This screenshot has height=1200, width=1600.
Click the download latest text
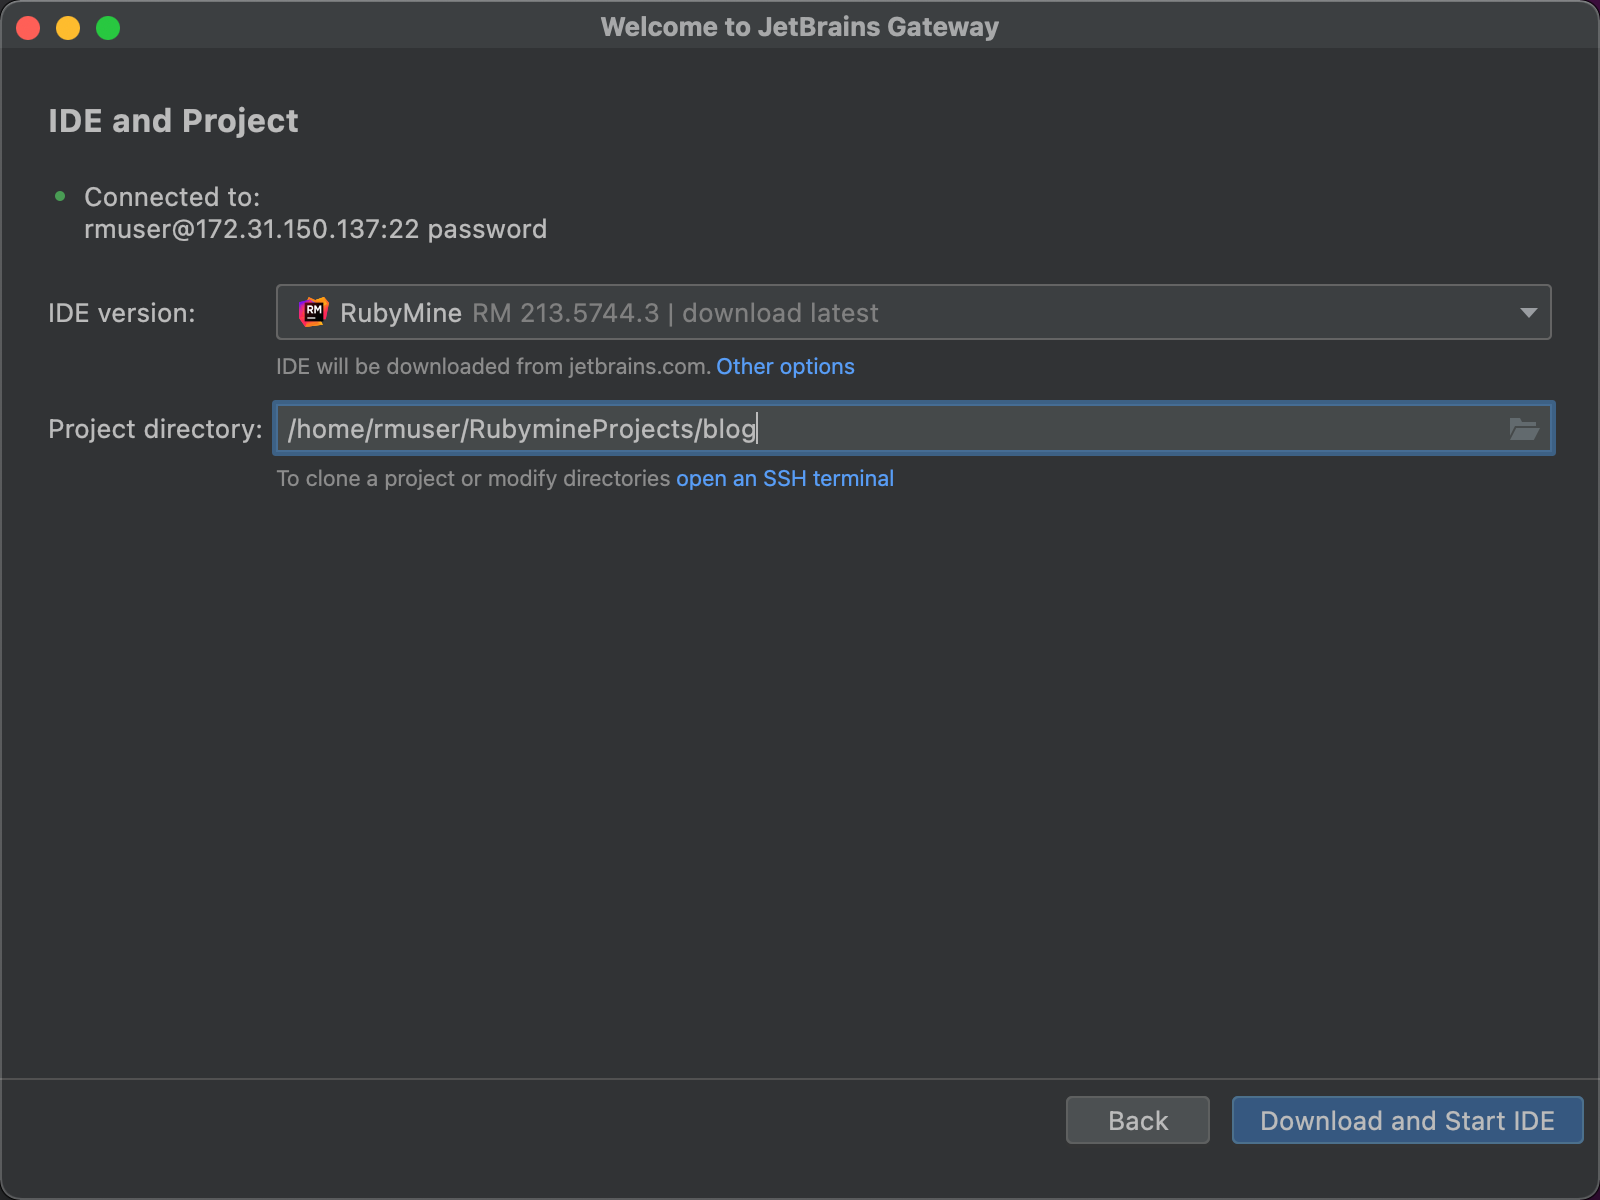pos(778,312)
